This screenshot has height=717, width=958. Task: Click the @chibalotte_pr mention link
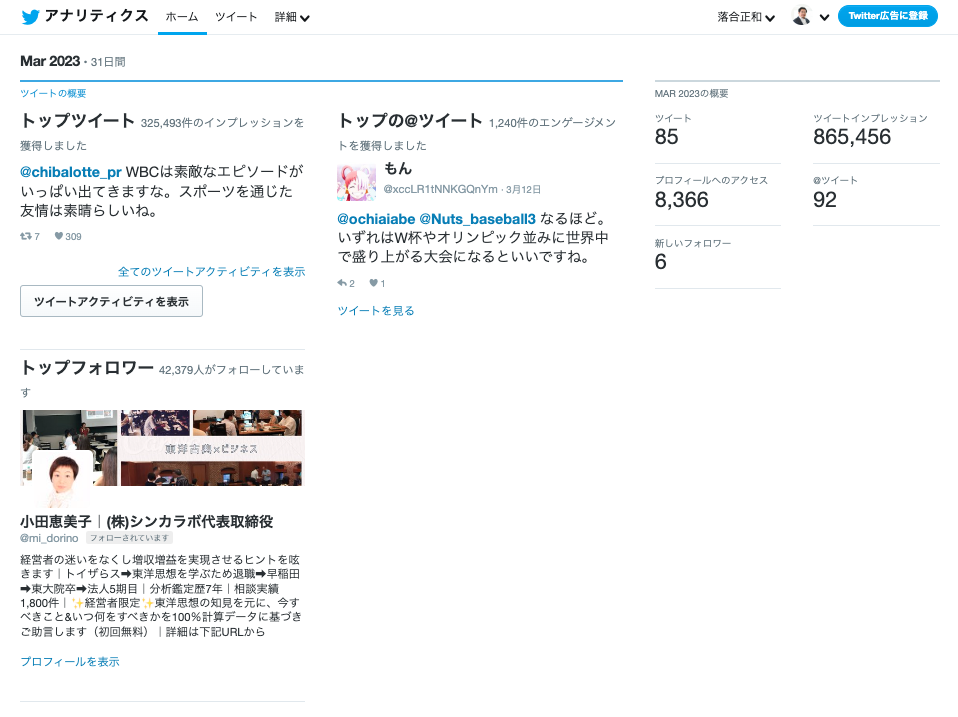point(71,171)
